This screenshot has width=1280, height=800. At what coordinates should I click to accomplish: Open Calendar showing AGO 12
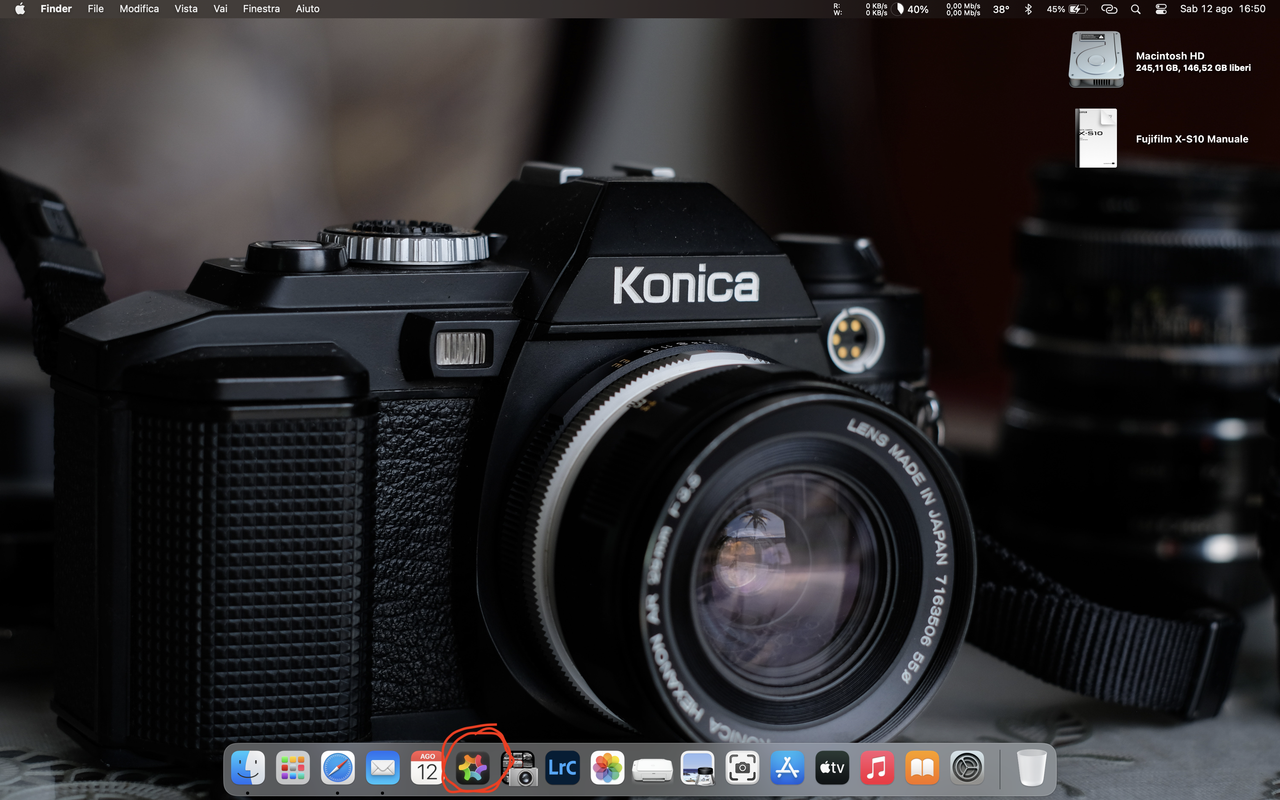click(428, 768)
